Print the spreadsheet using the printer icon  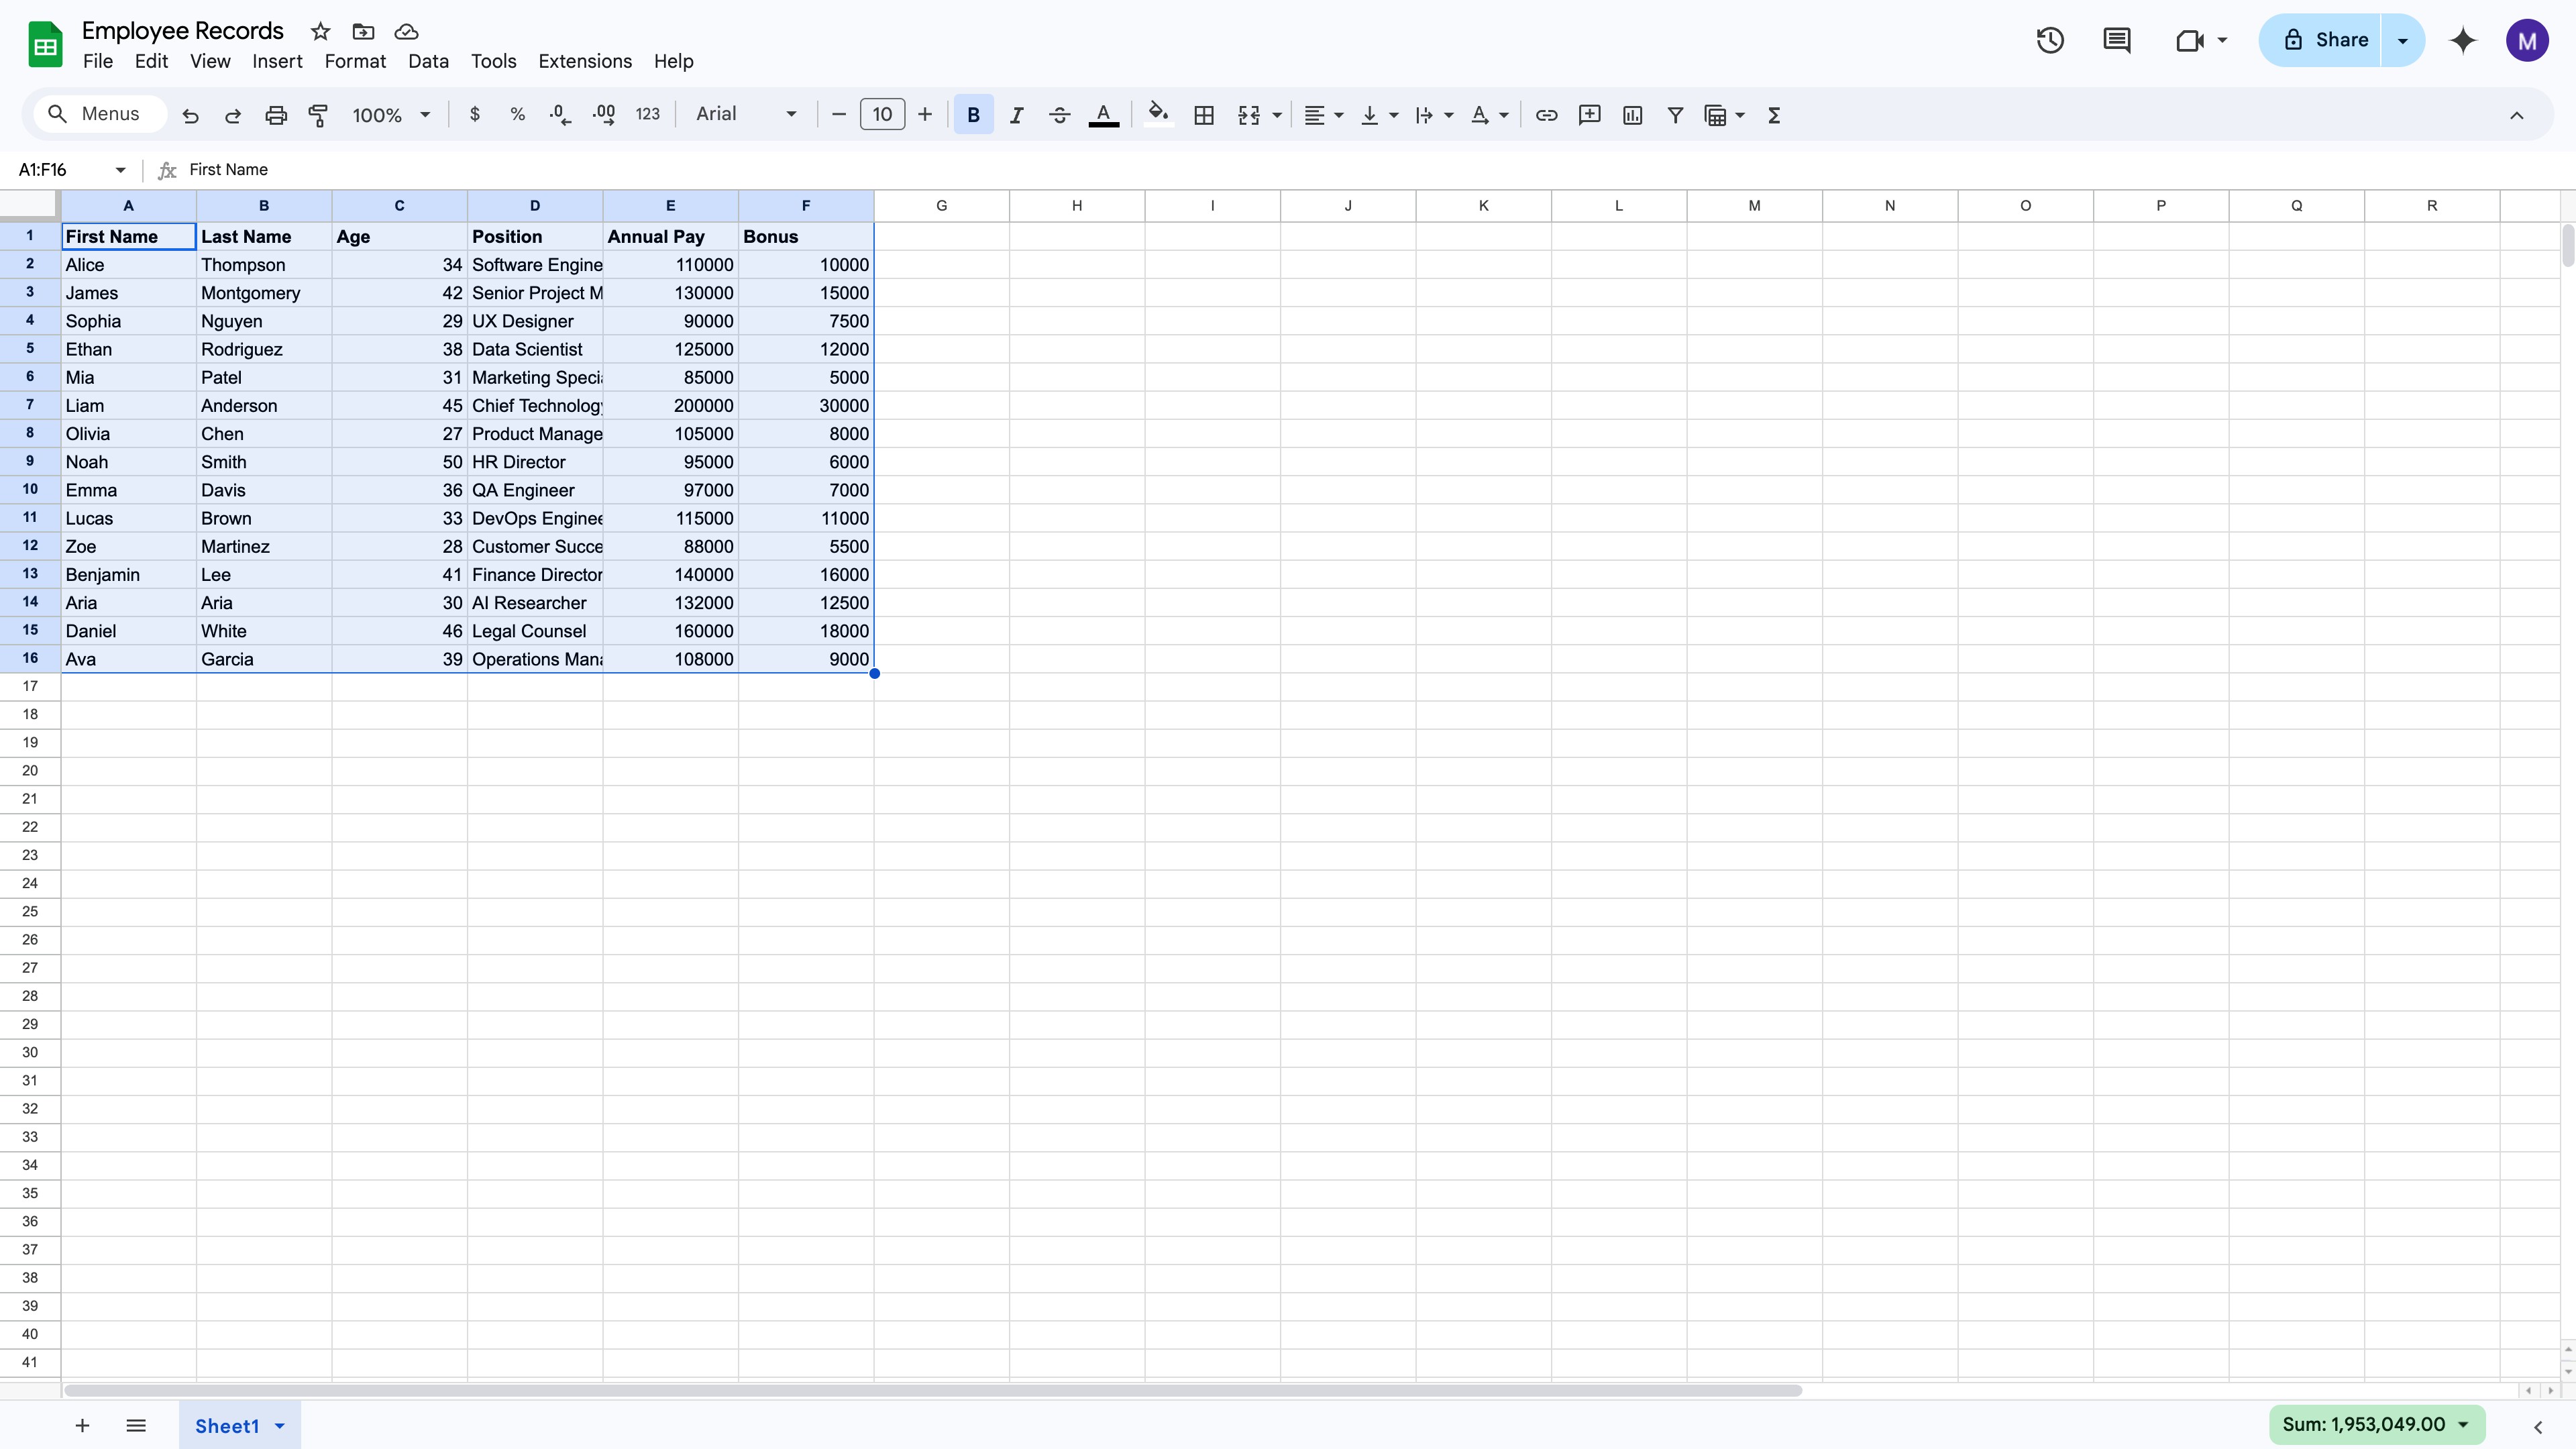(276, 115)
